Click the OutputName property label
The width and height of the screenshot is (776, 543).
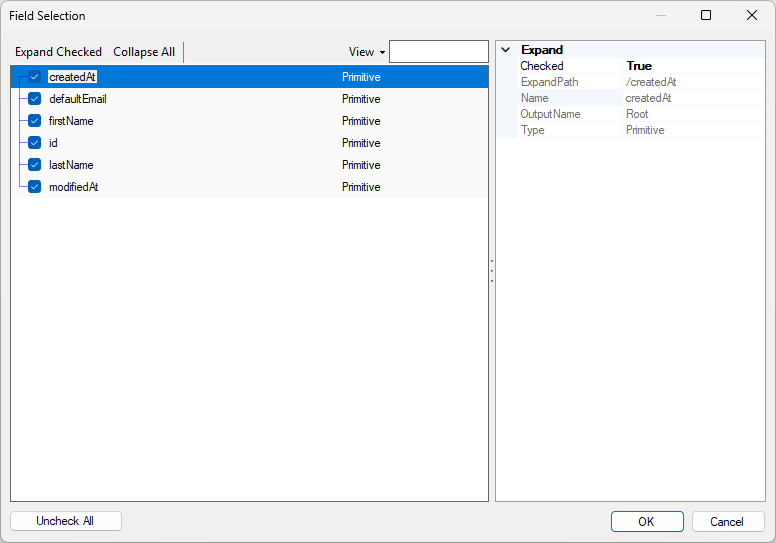[550, 114]
